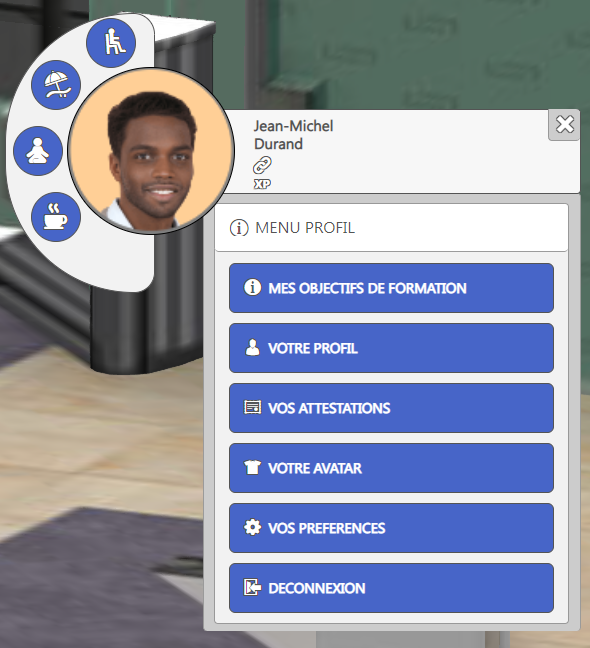Choose the meditation pose status icon
This screenshot has width=590, height=648.
[38, 151]
